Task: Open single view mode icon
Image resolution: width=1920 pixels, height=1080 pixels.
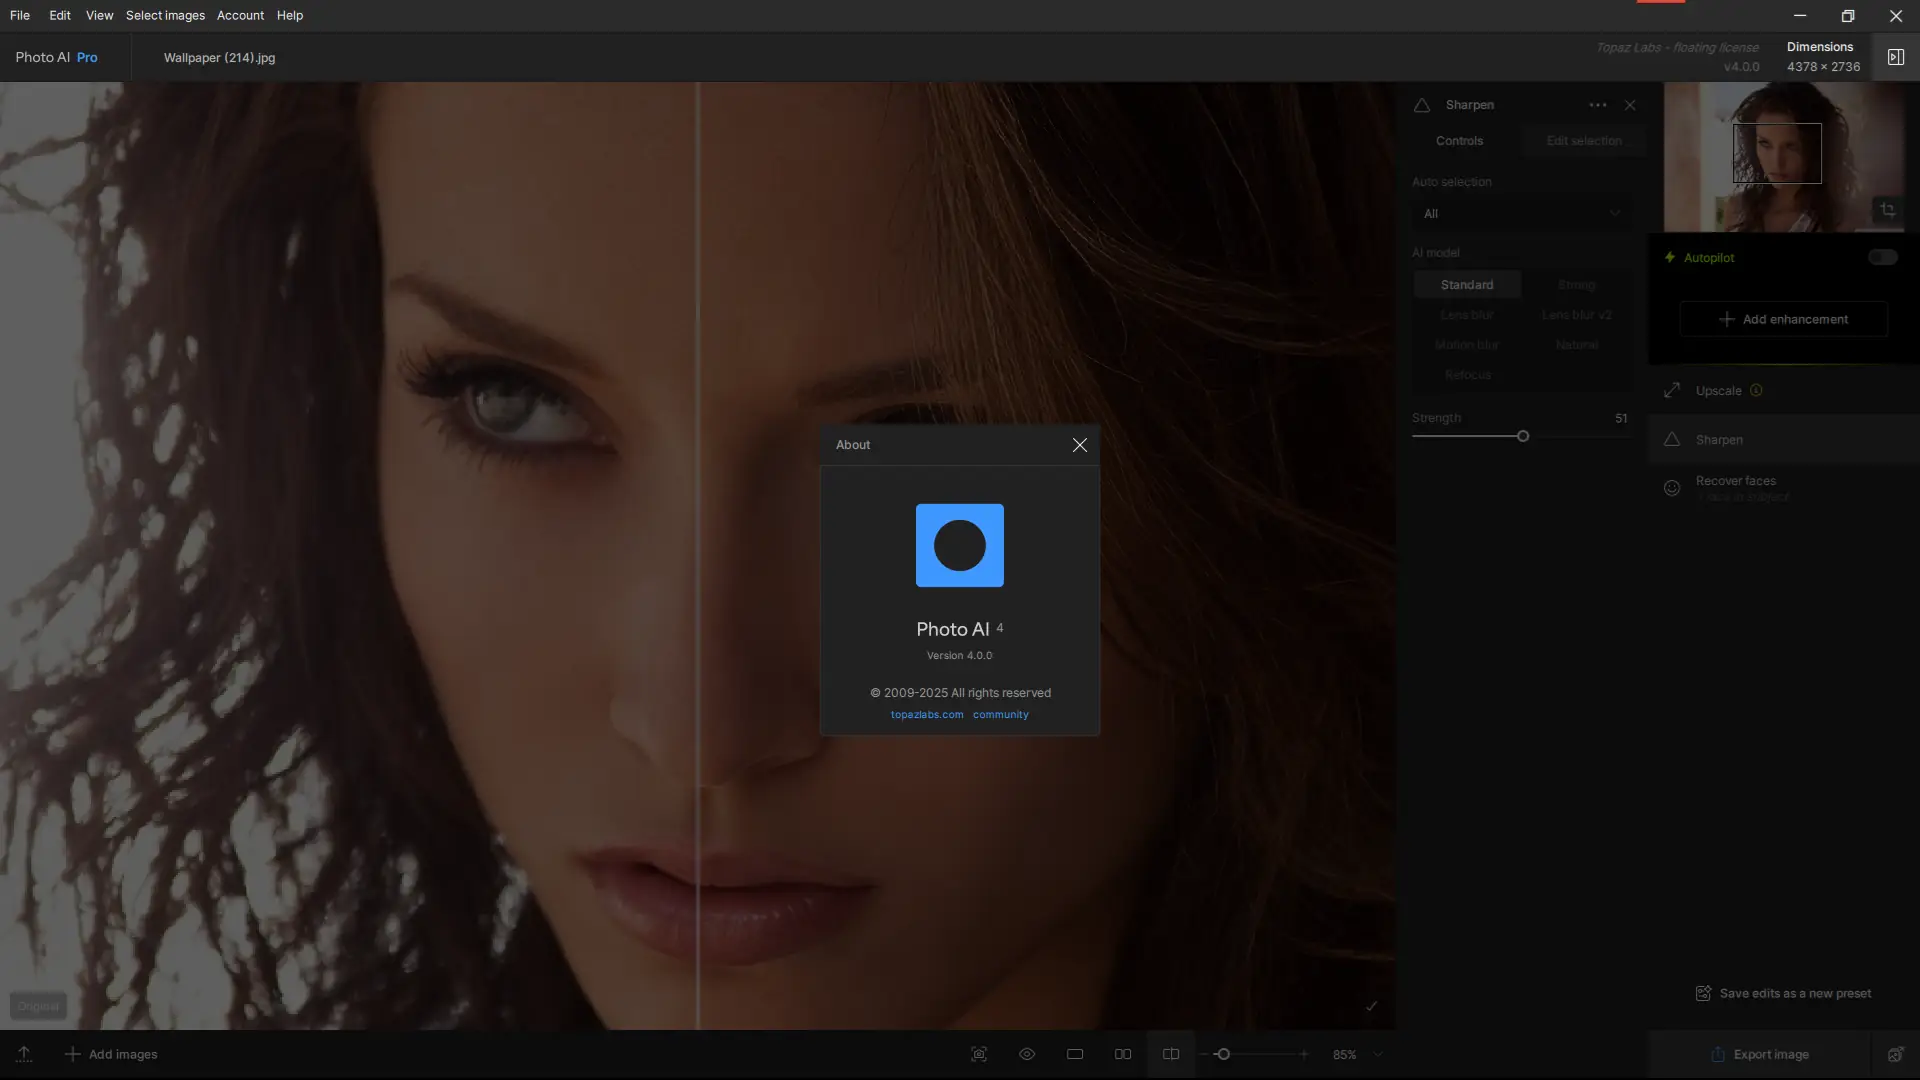Action: [x=1075, y=1054]
